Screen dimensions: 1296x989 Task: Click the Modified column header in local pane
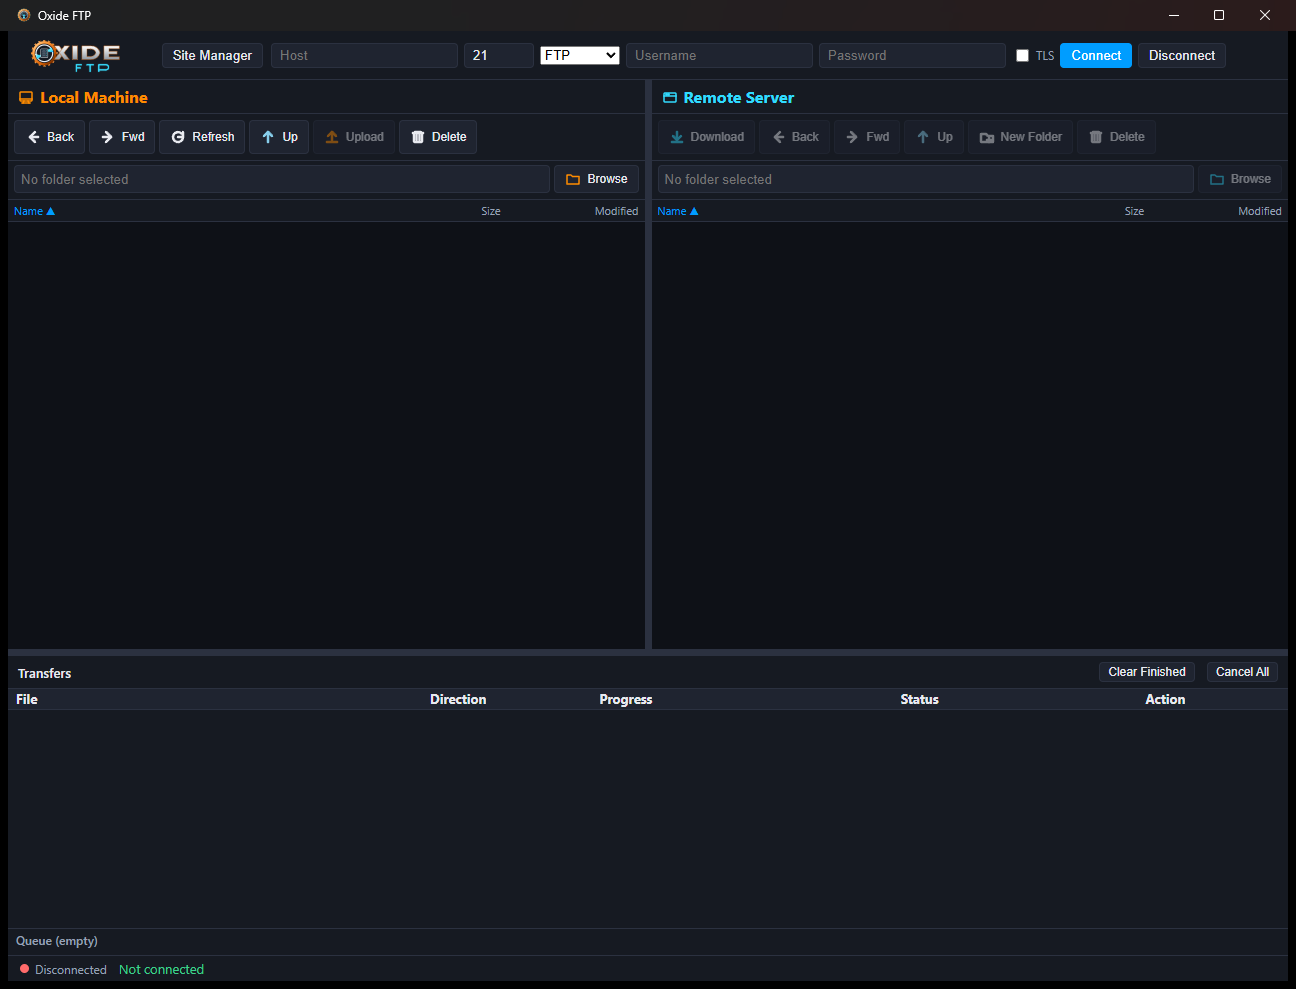(x=616, y=211)
